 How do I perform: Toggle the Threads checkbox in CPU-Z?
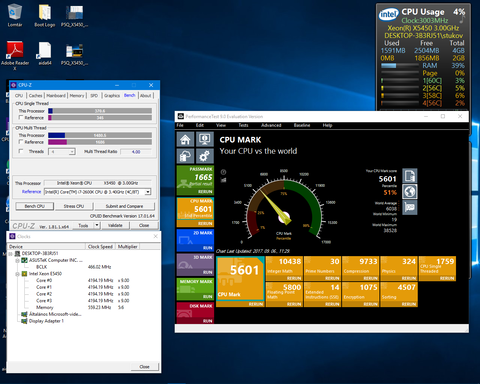(x=21, y=151)
